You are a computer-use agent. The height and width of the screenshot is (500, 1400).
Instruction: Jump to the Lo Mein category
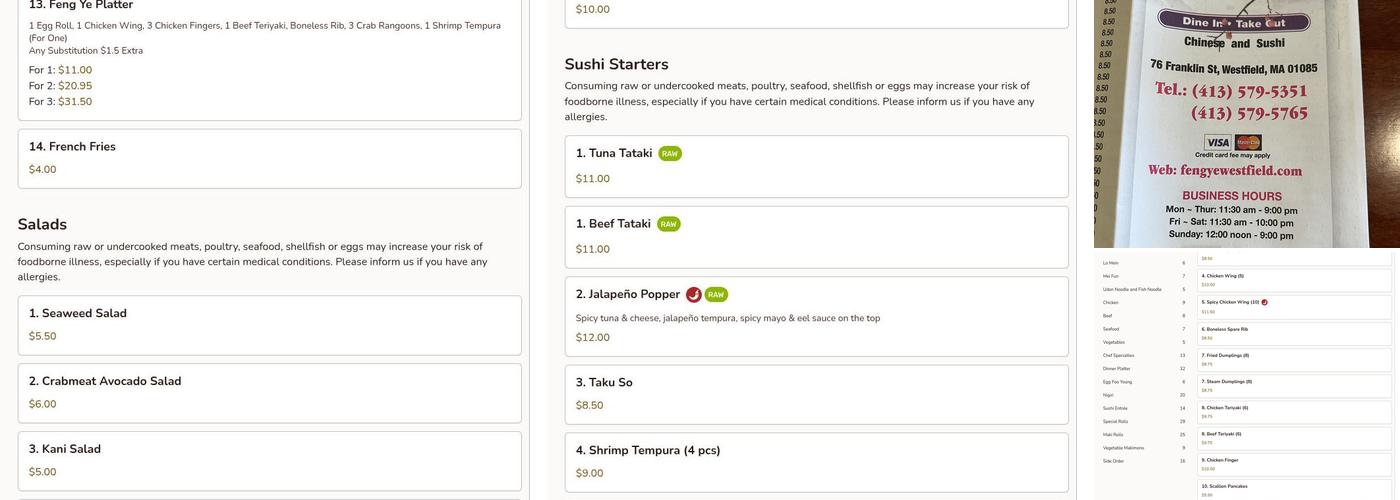[x=1110, y=263]
